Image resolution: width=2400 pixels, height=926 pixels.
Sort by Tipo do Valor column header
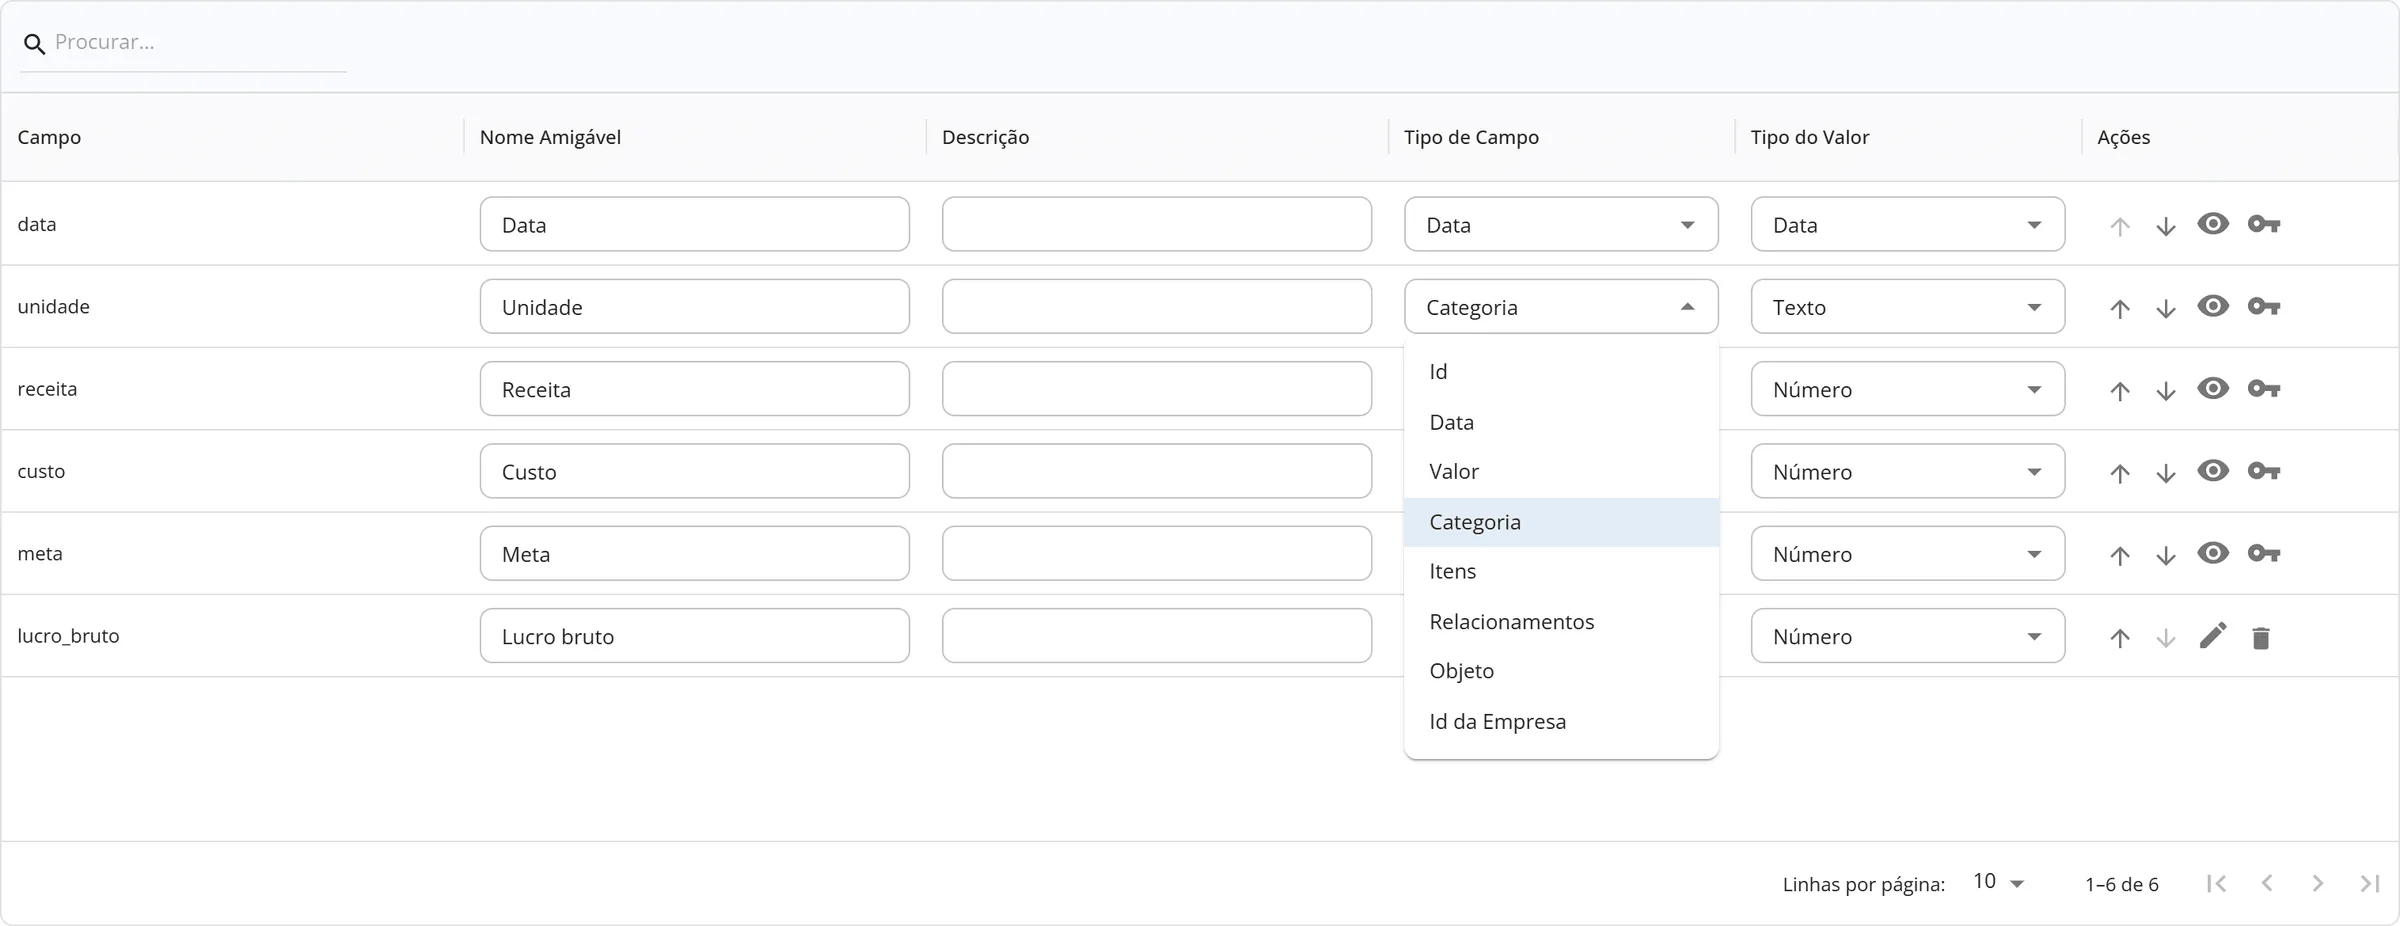tap(1809, 137)
